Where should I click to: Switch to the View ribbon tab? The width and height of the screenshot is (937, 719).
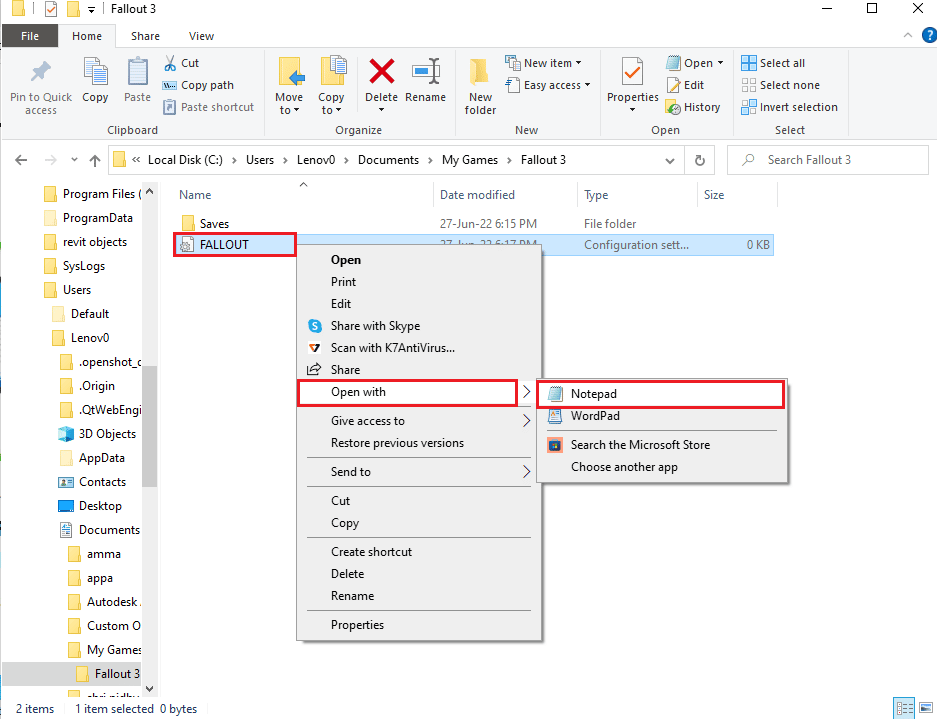tap(201, 36)
